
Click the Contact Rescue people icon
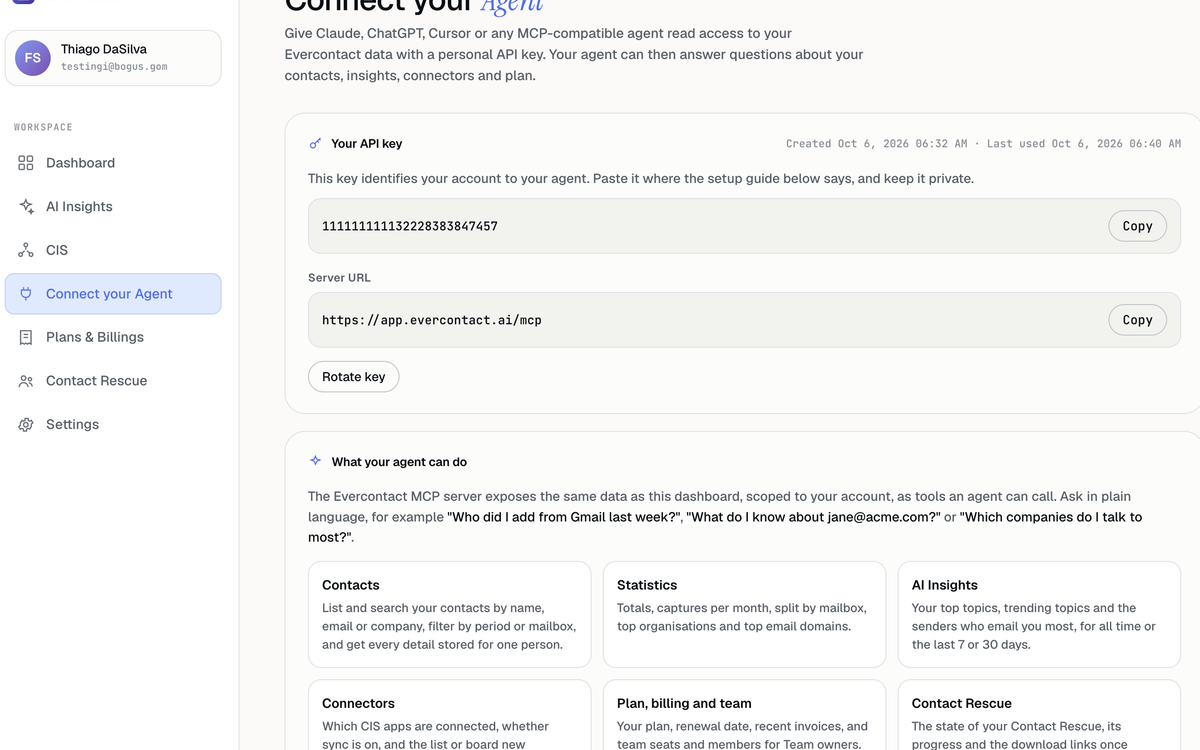[x=26, y=381]
